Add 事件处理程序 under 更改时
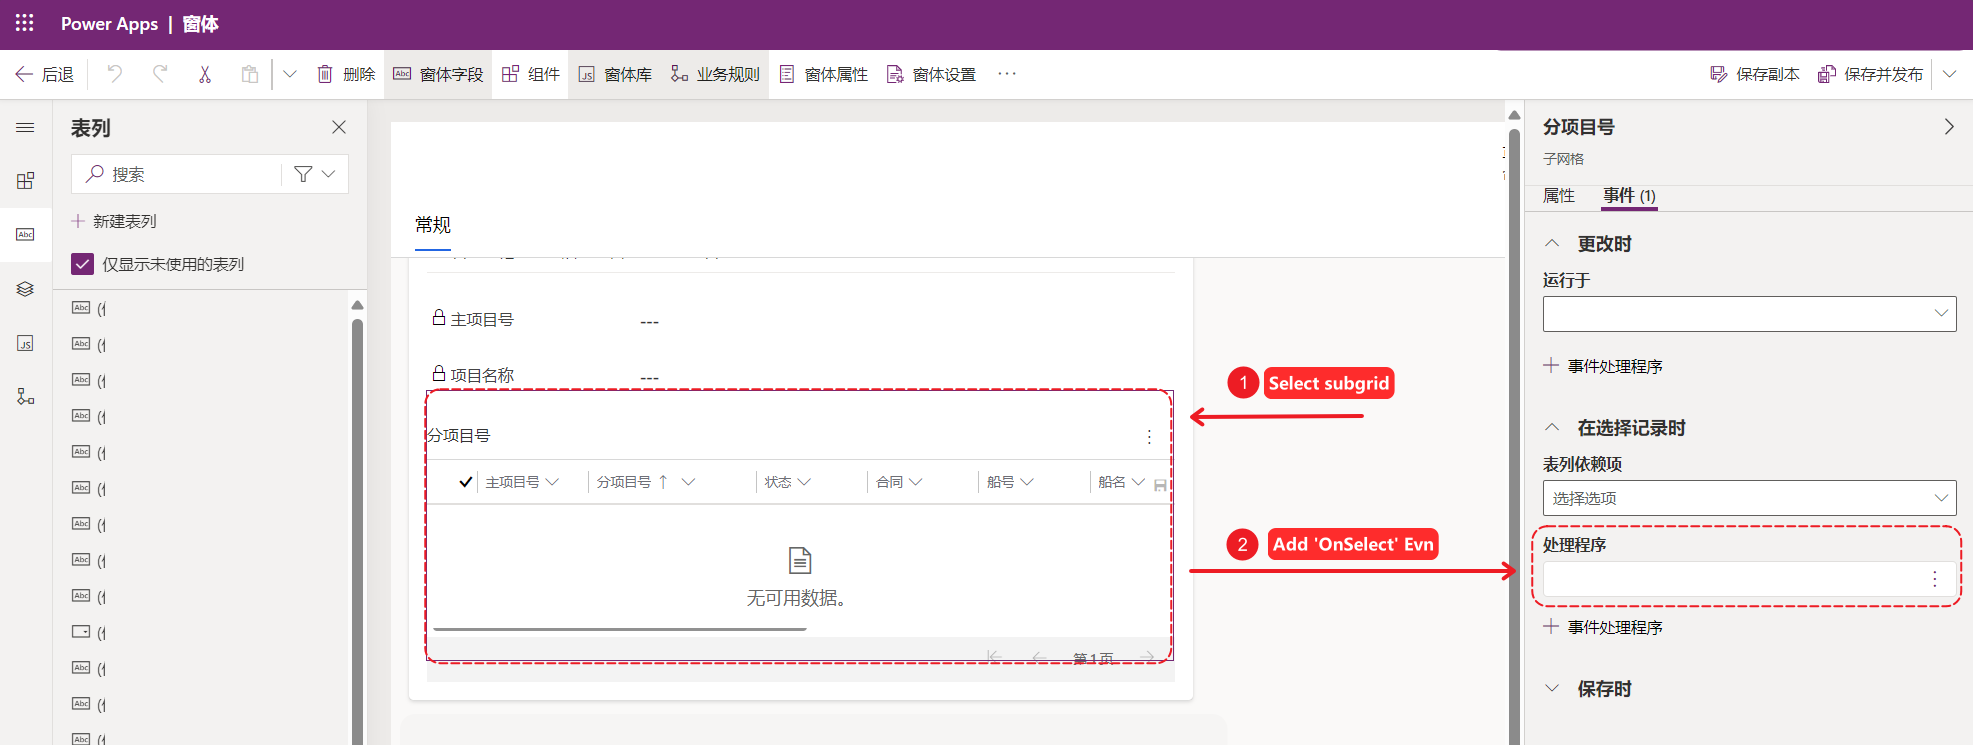 [1603, 366]
